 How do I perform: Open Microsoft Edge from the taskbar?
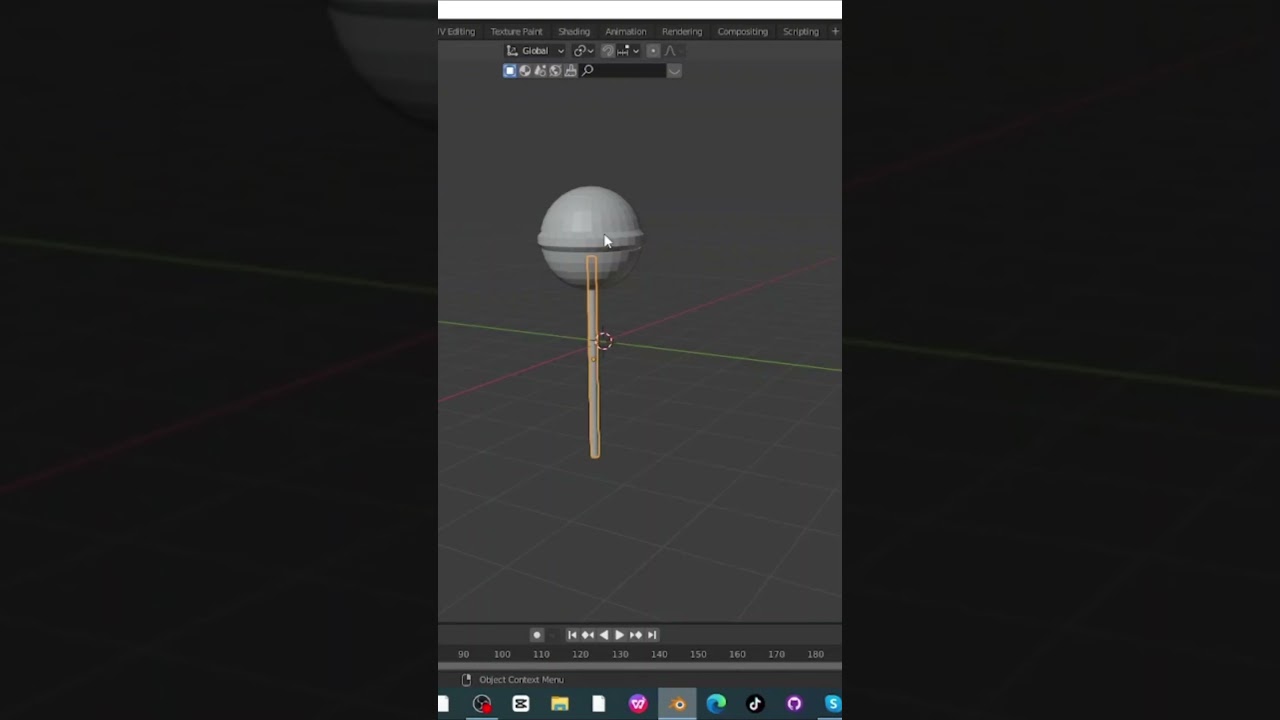716,704
